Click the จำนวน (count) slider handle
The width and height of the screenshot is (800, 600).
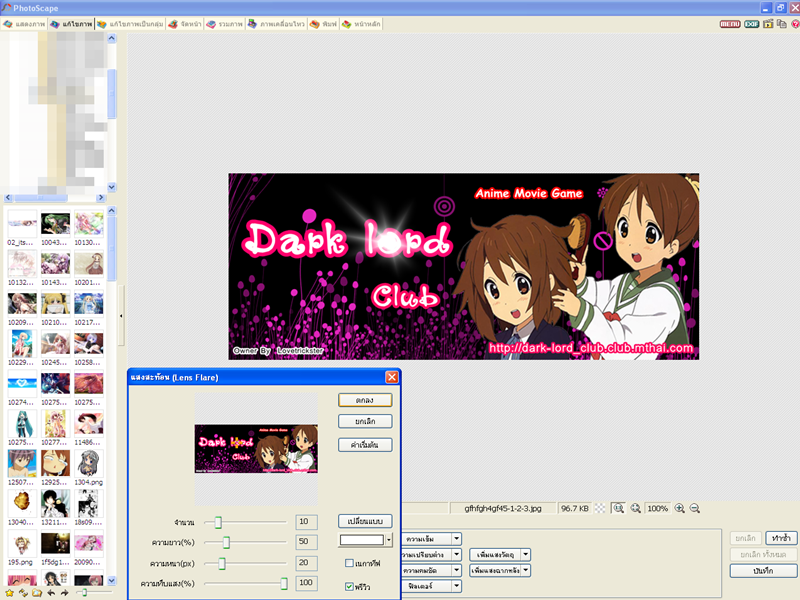point(218,522)
